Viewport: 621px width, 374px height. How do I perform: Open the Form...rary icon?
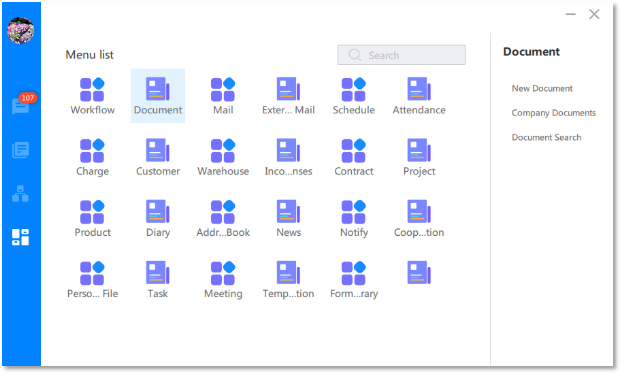[x=354, y=273]
